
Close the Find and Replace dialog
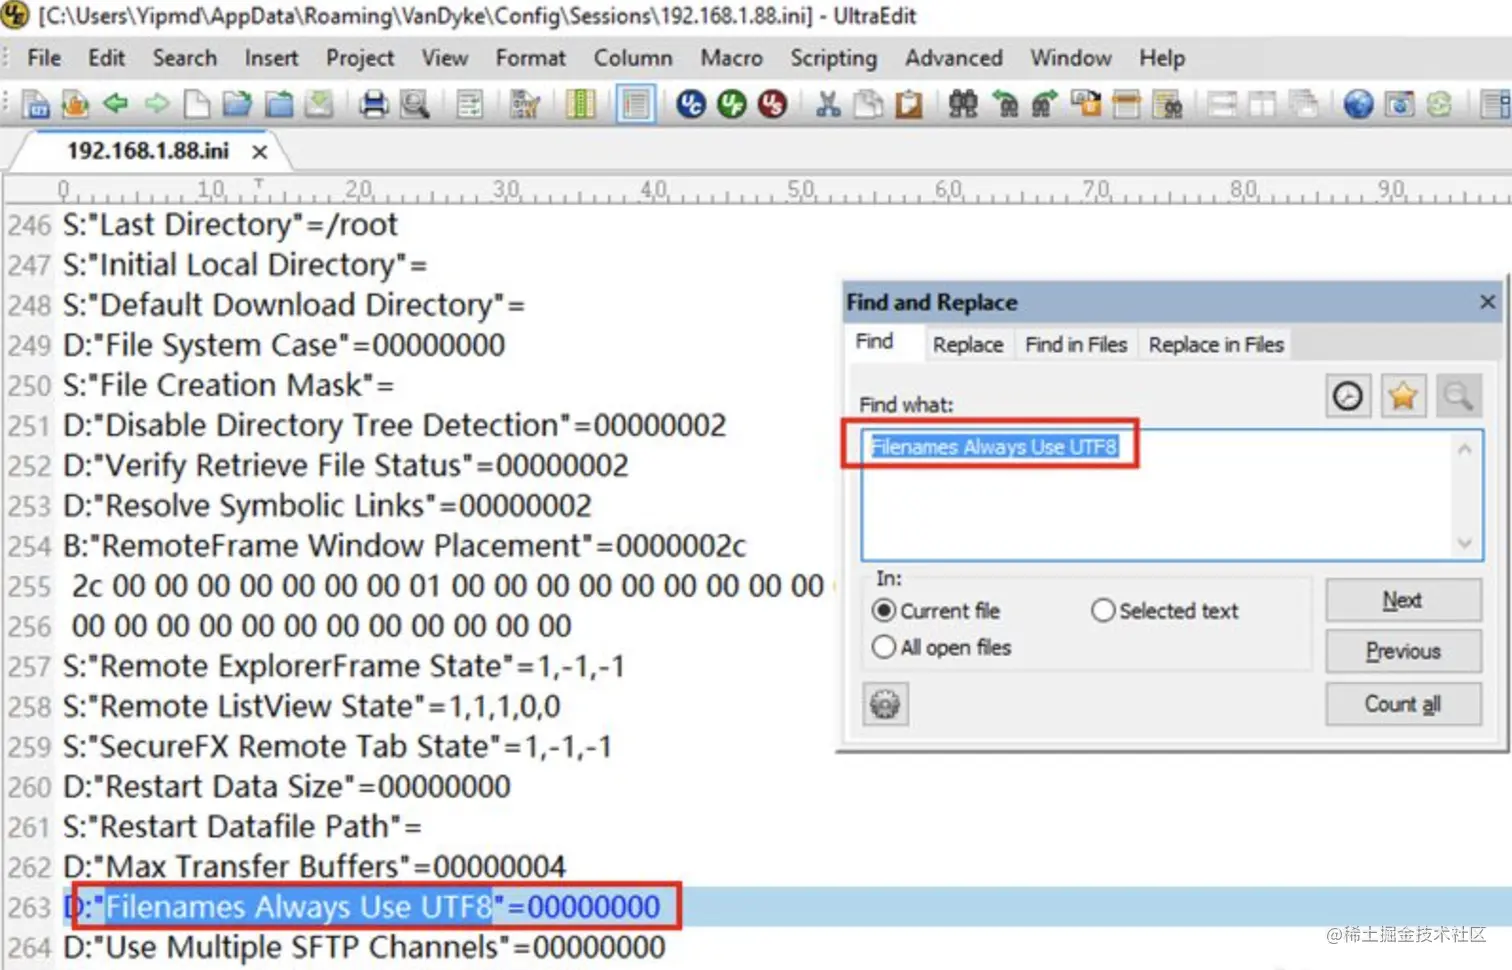(x=1487, y=302)
